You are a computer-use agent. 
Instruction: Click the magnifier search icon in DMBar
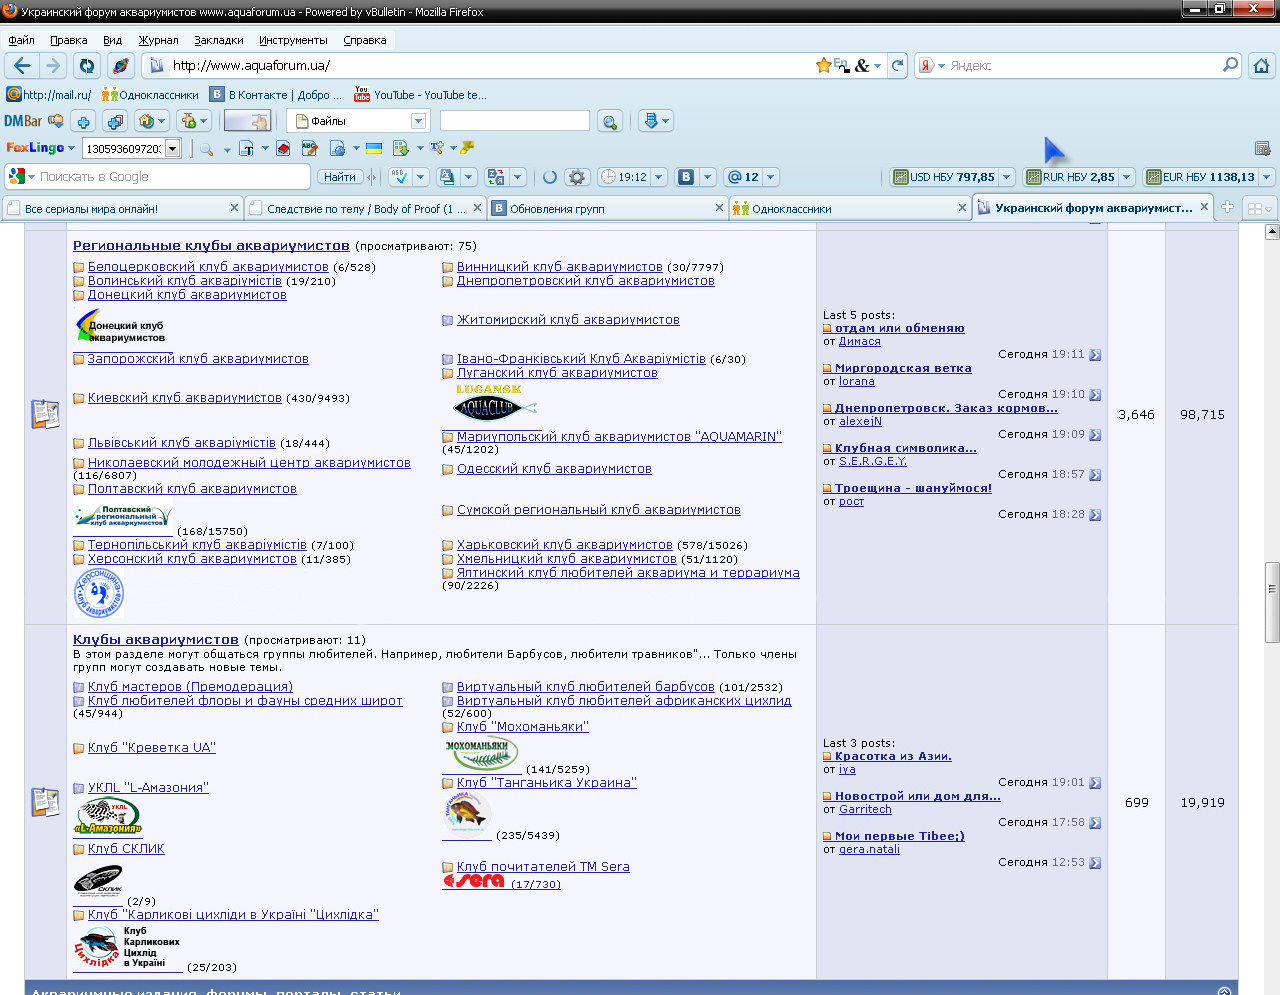pyautogui.click(x=609, y=121)
